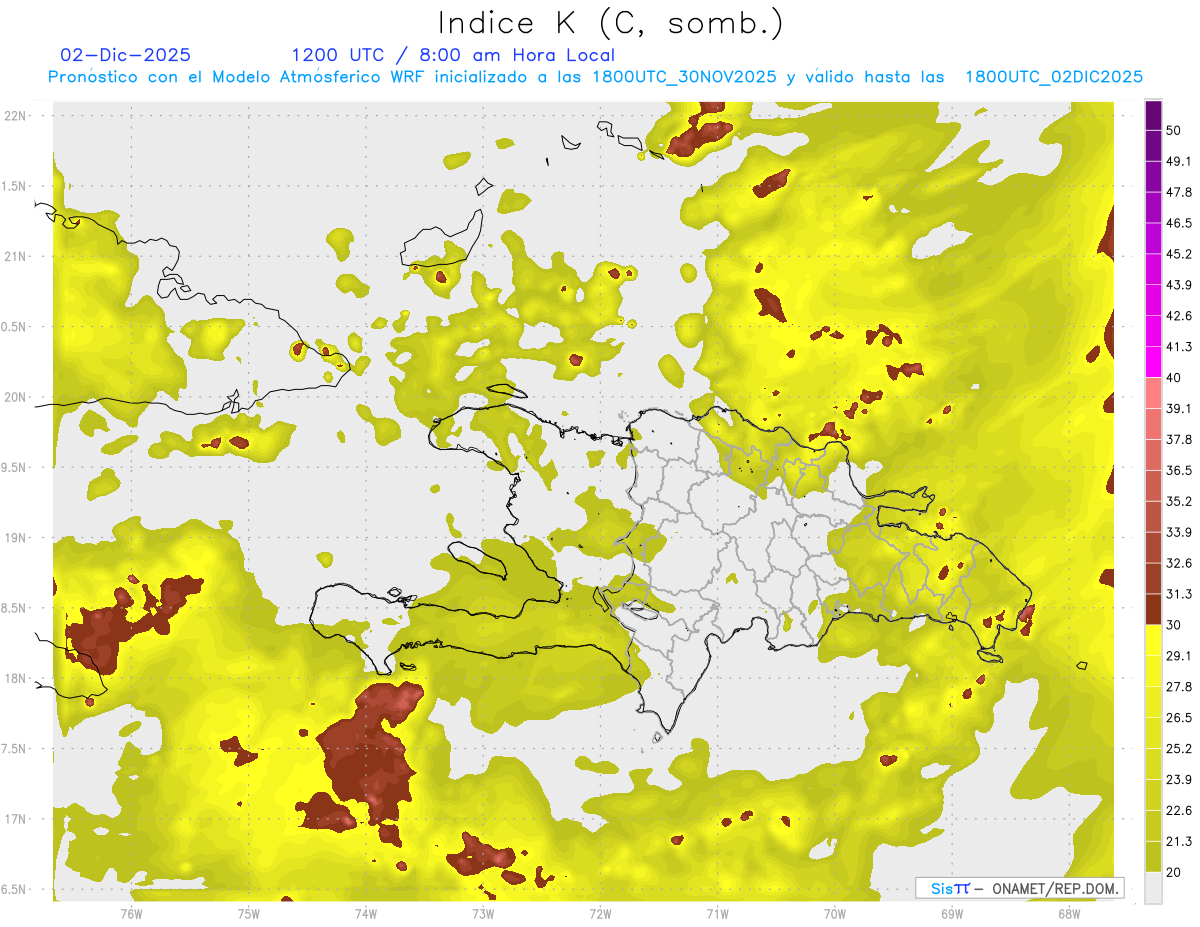Click colorbar value "21.3"
The width and height of the screenshot is (1200, 927).
pyautogui.click(x=1179, y=841)
